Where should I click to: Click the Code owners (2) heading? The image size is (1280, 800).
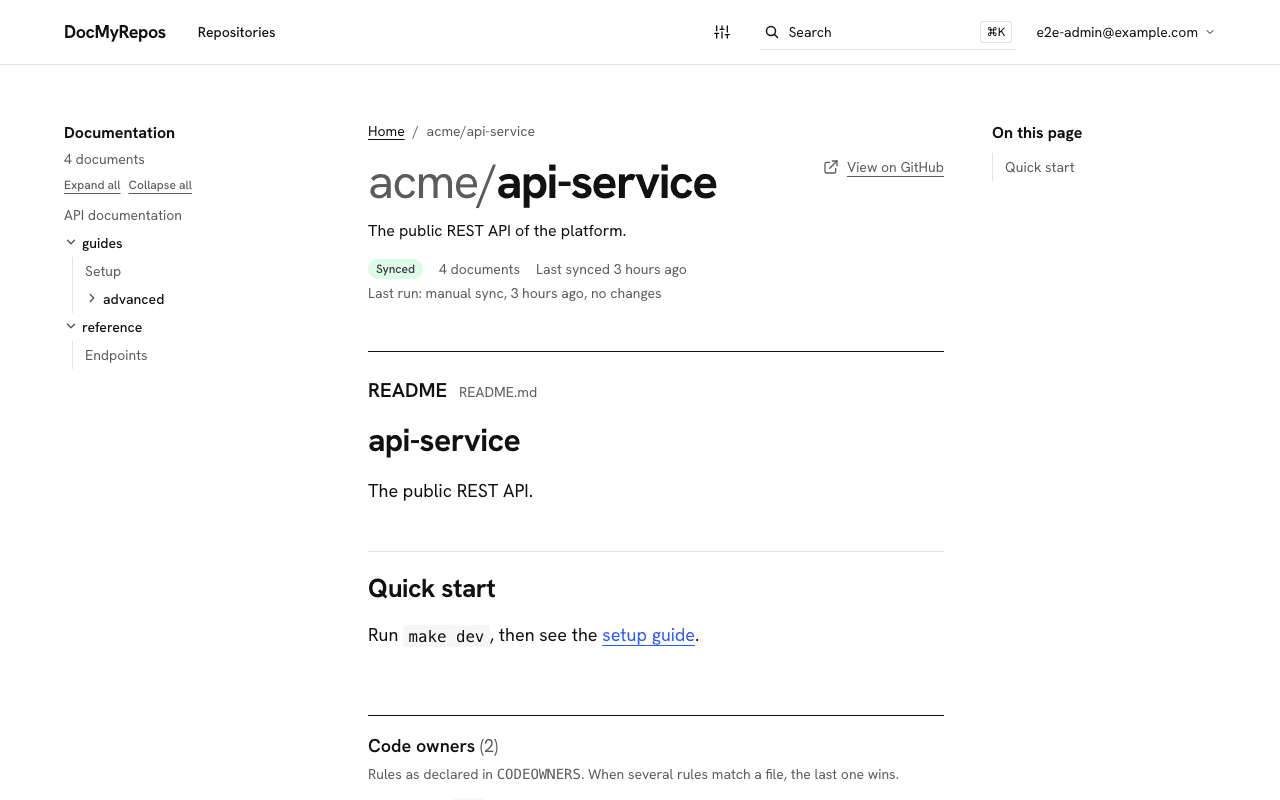point(433,746)
